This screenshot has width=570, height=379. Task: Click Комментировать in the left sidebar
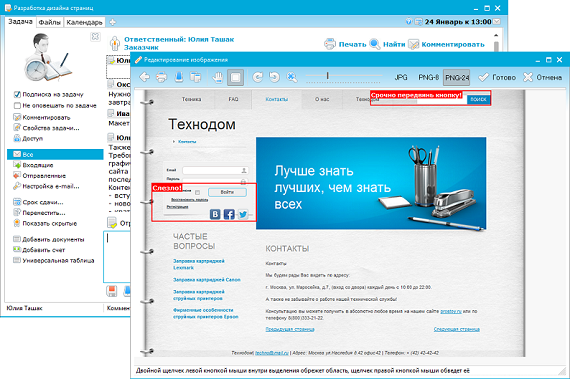(42, 117)
